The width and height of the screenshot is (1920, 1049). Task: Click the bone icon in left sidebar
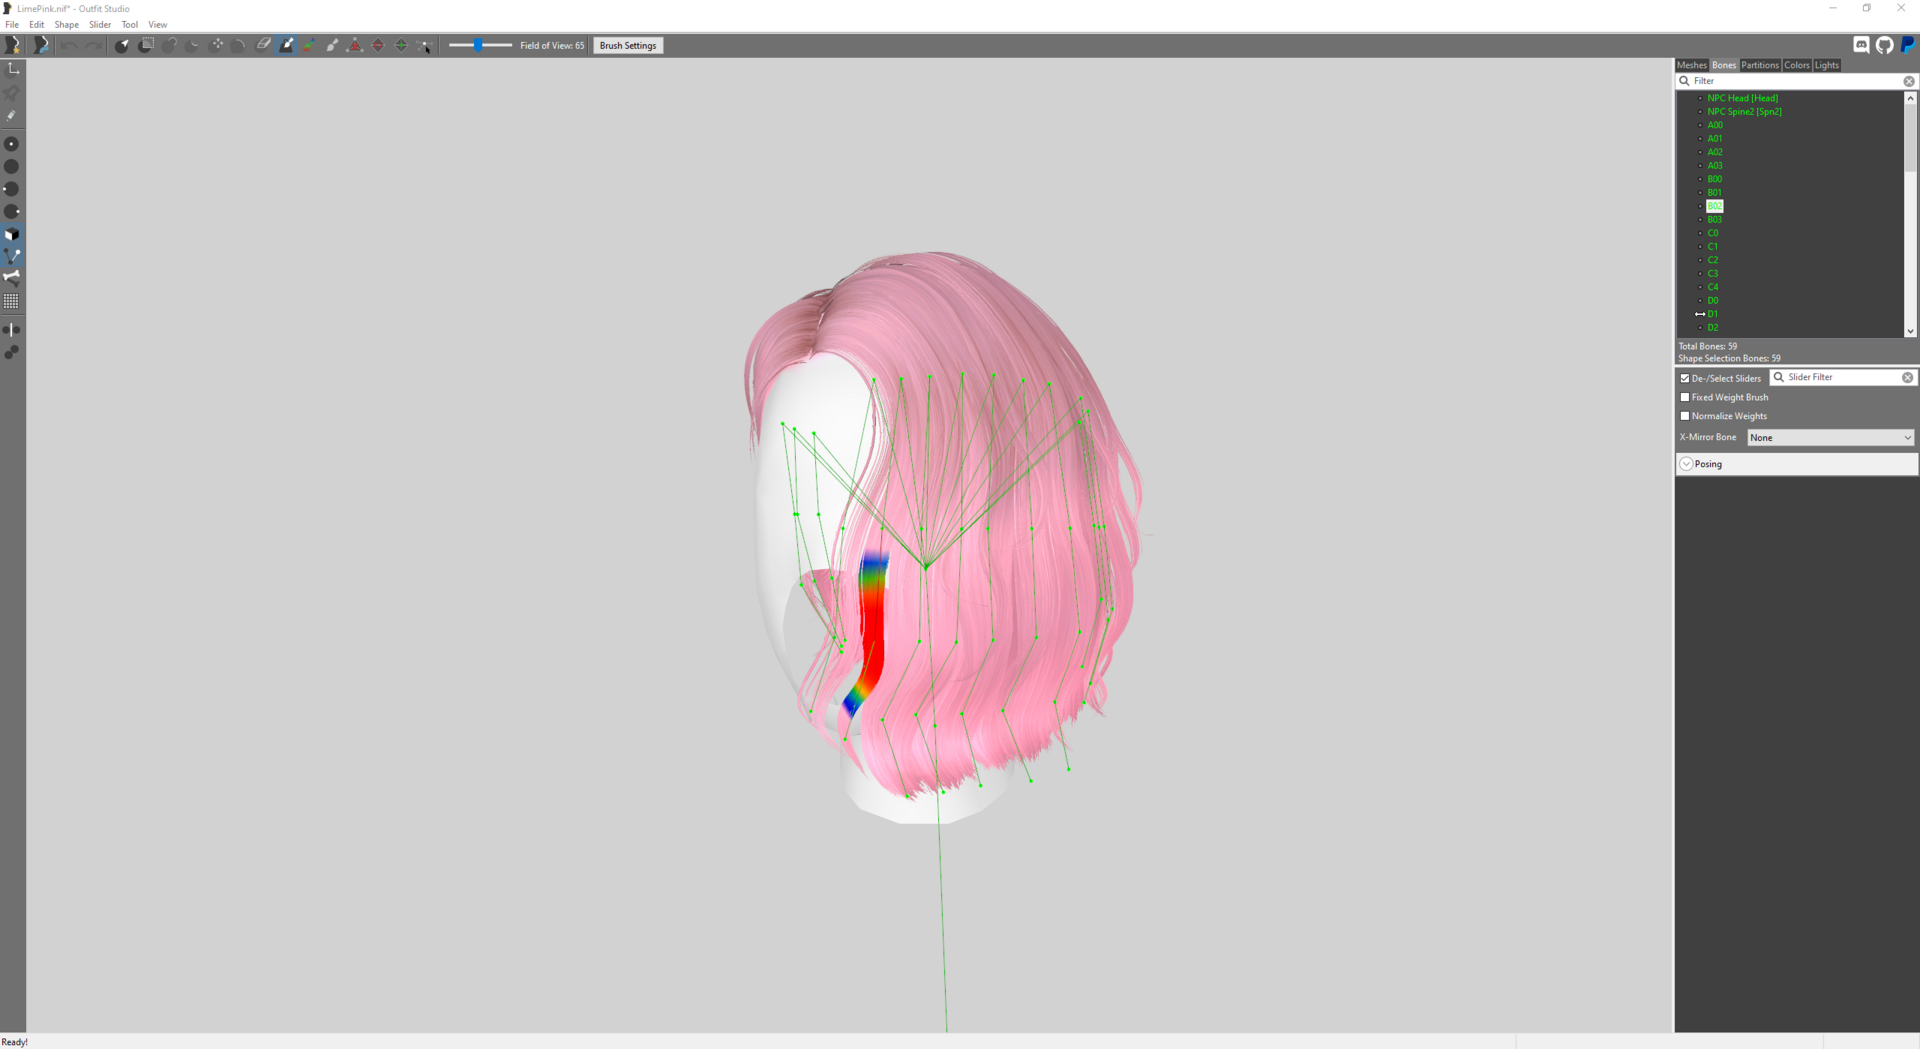(x=12, y=278)
